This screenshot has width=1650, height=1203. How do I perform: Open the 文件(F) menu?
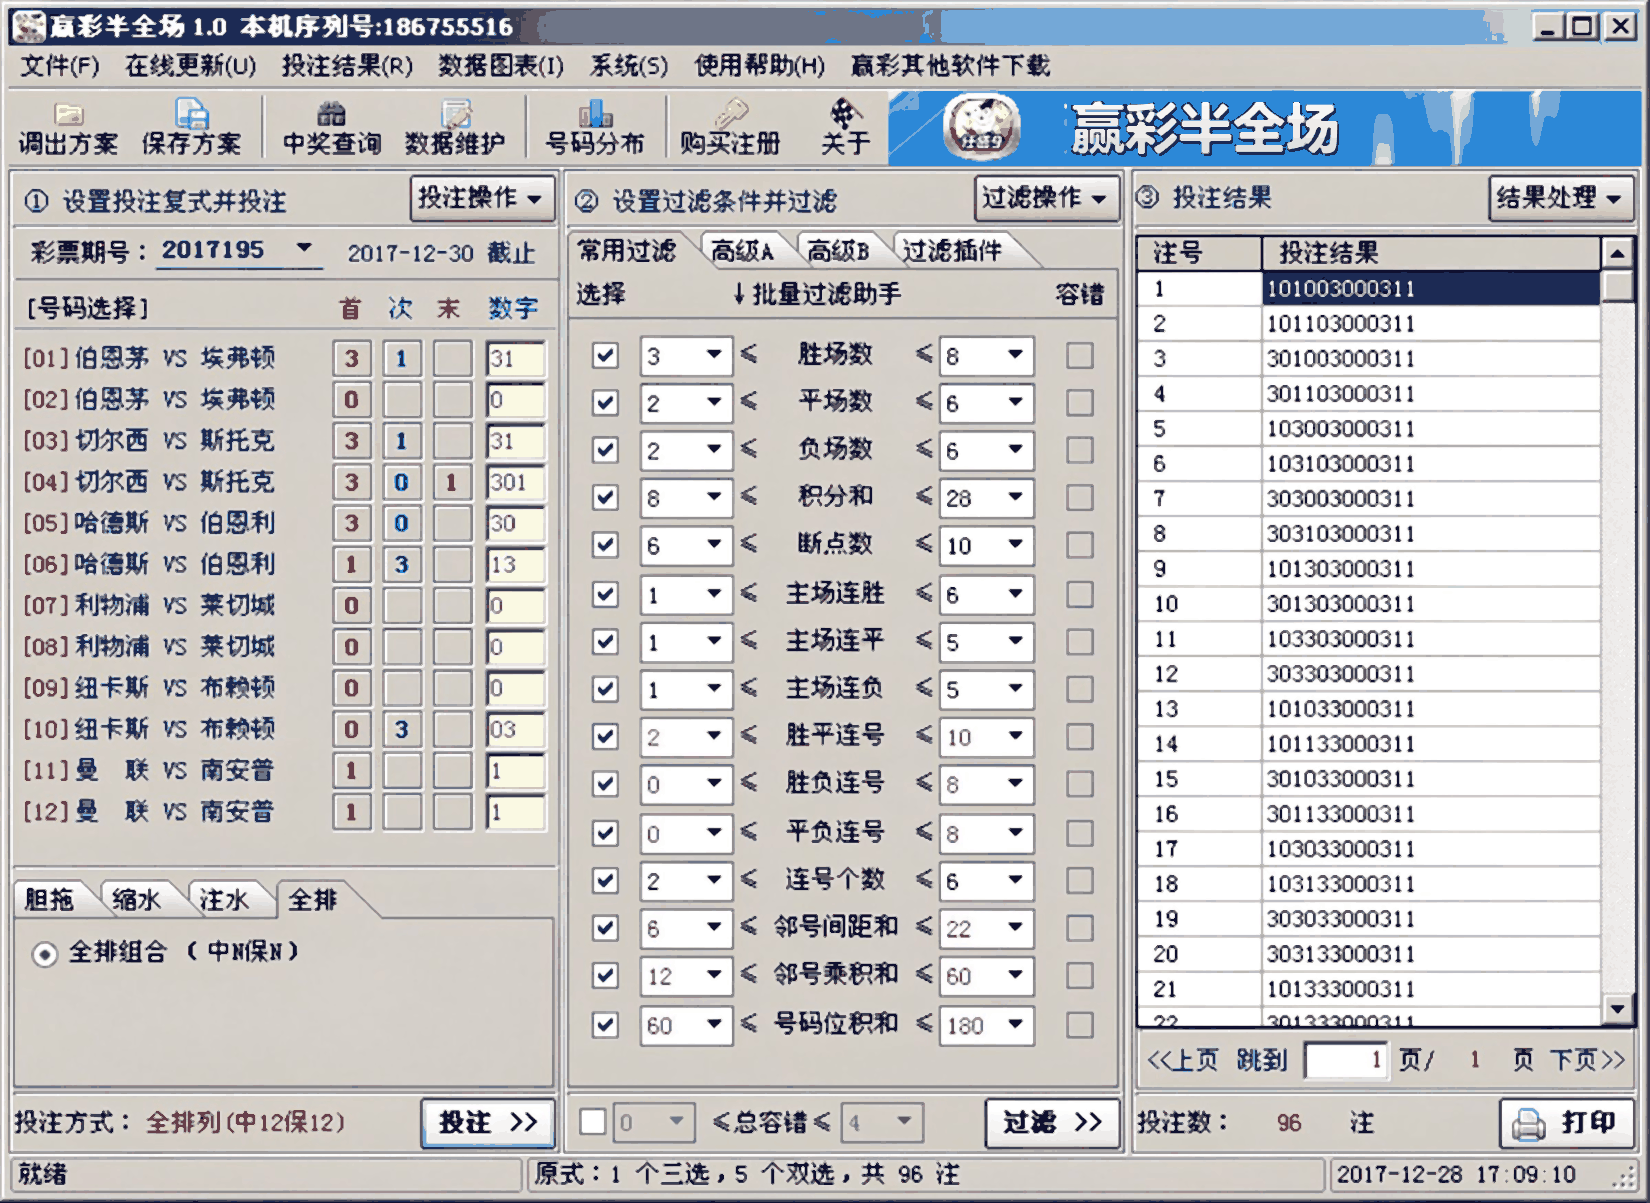(60, 66)
